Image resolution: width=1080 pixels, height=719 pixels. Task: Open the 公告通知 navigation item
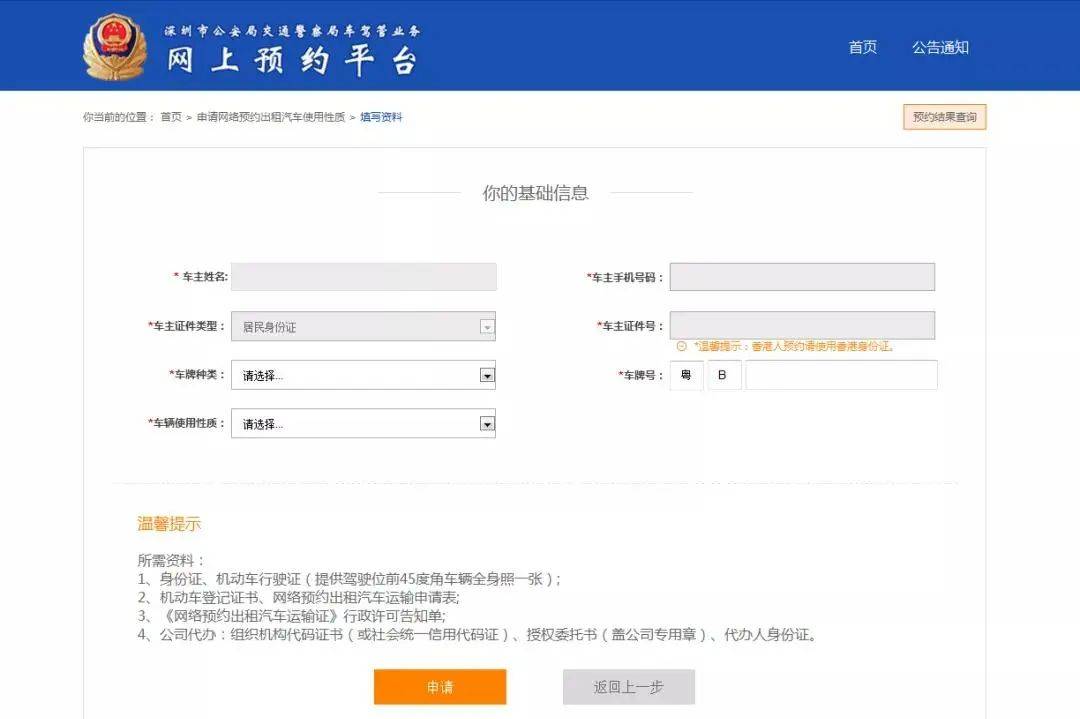pos(940,48)
